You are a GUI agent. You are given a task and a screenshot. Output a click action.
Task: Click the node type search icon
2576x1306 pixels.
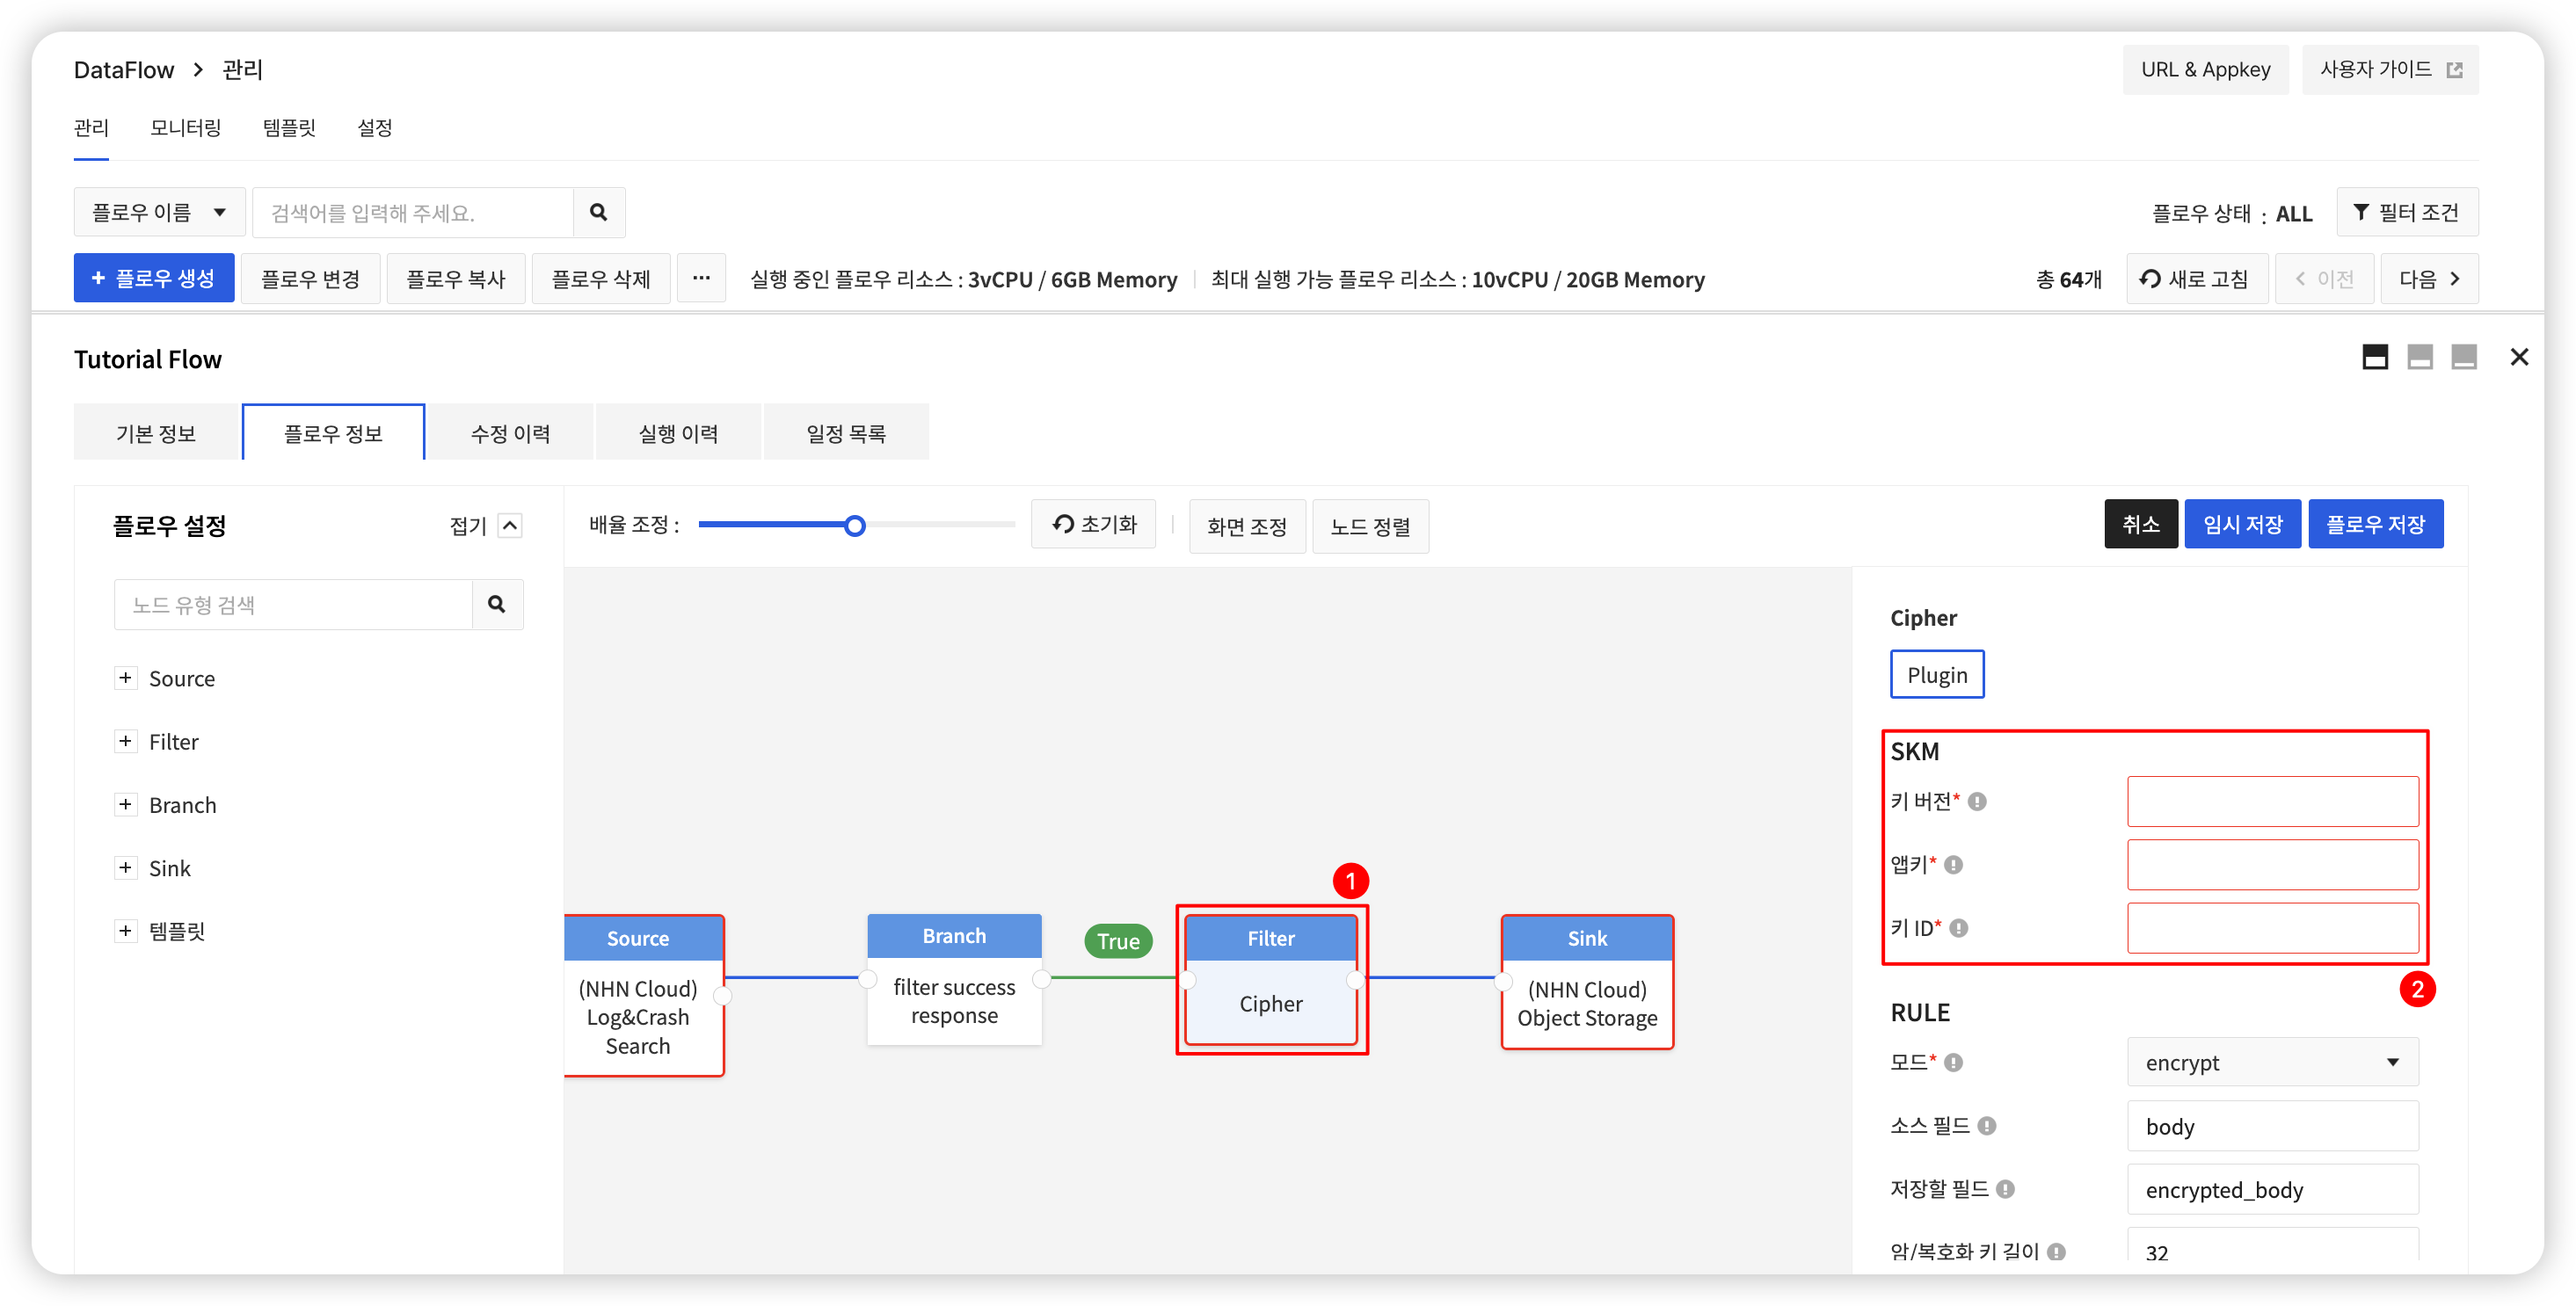497,604
